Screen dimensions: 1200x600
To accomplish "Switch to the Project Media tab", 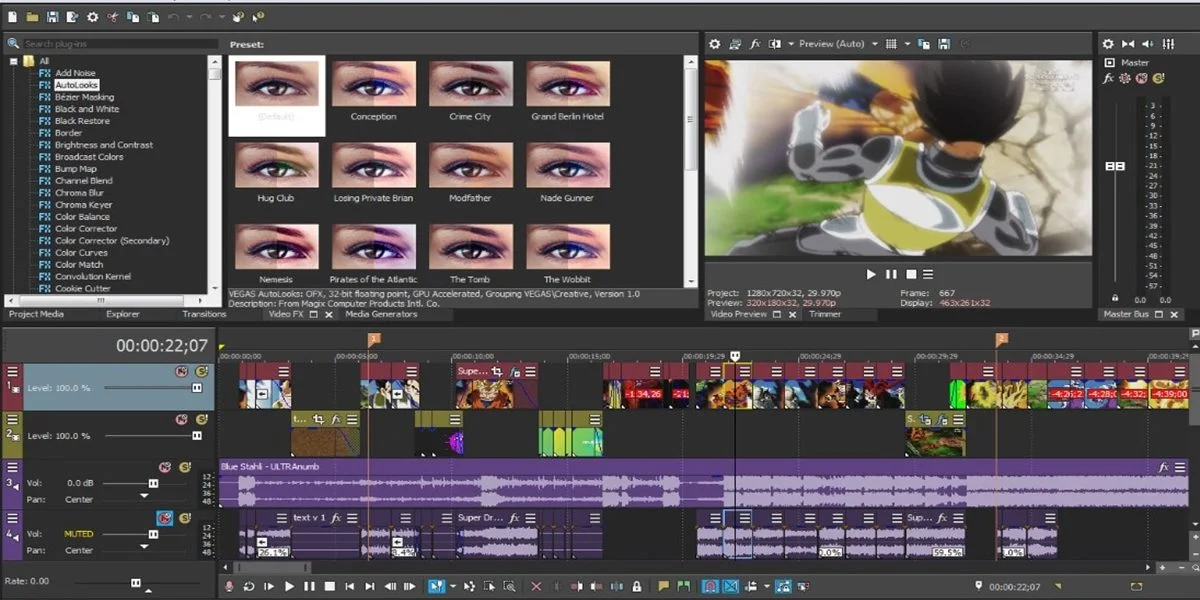I will point(36,314).
